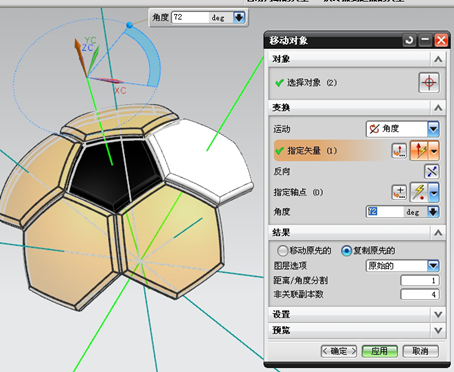Click the floating 角度 input field
This screenshot has width=454, height=372.
(x=190, y=17)
